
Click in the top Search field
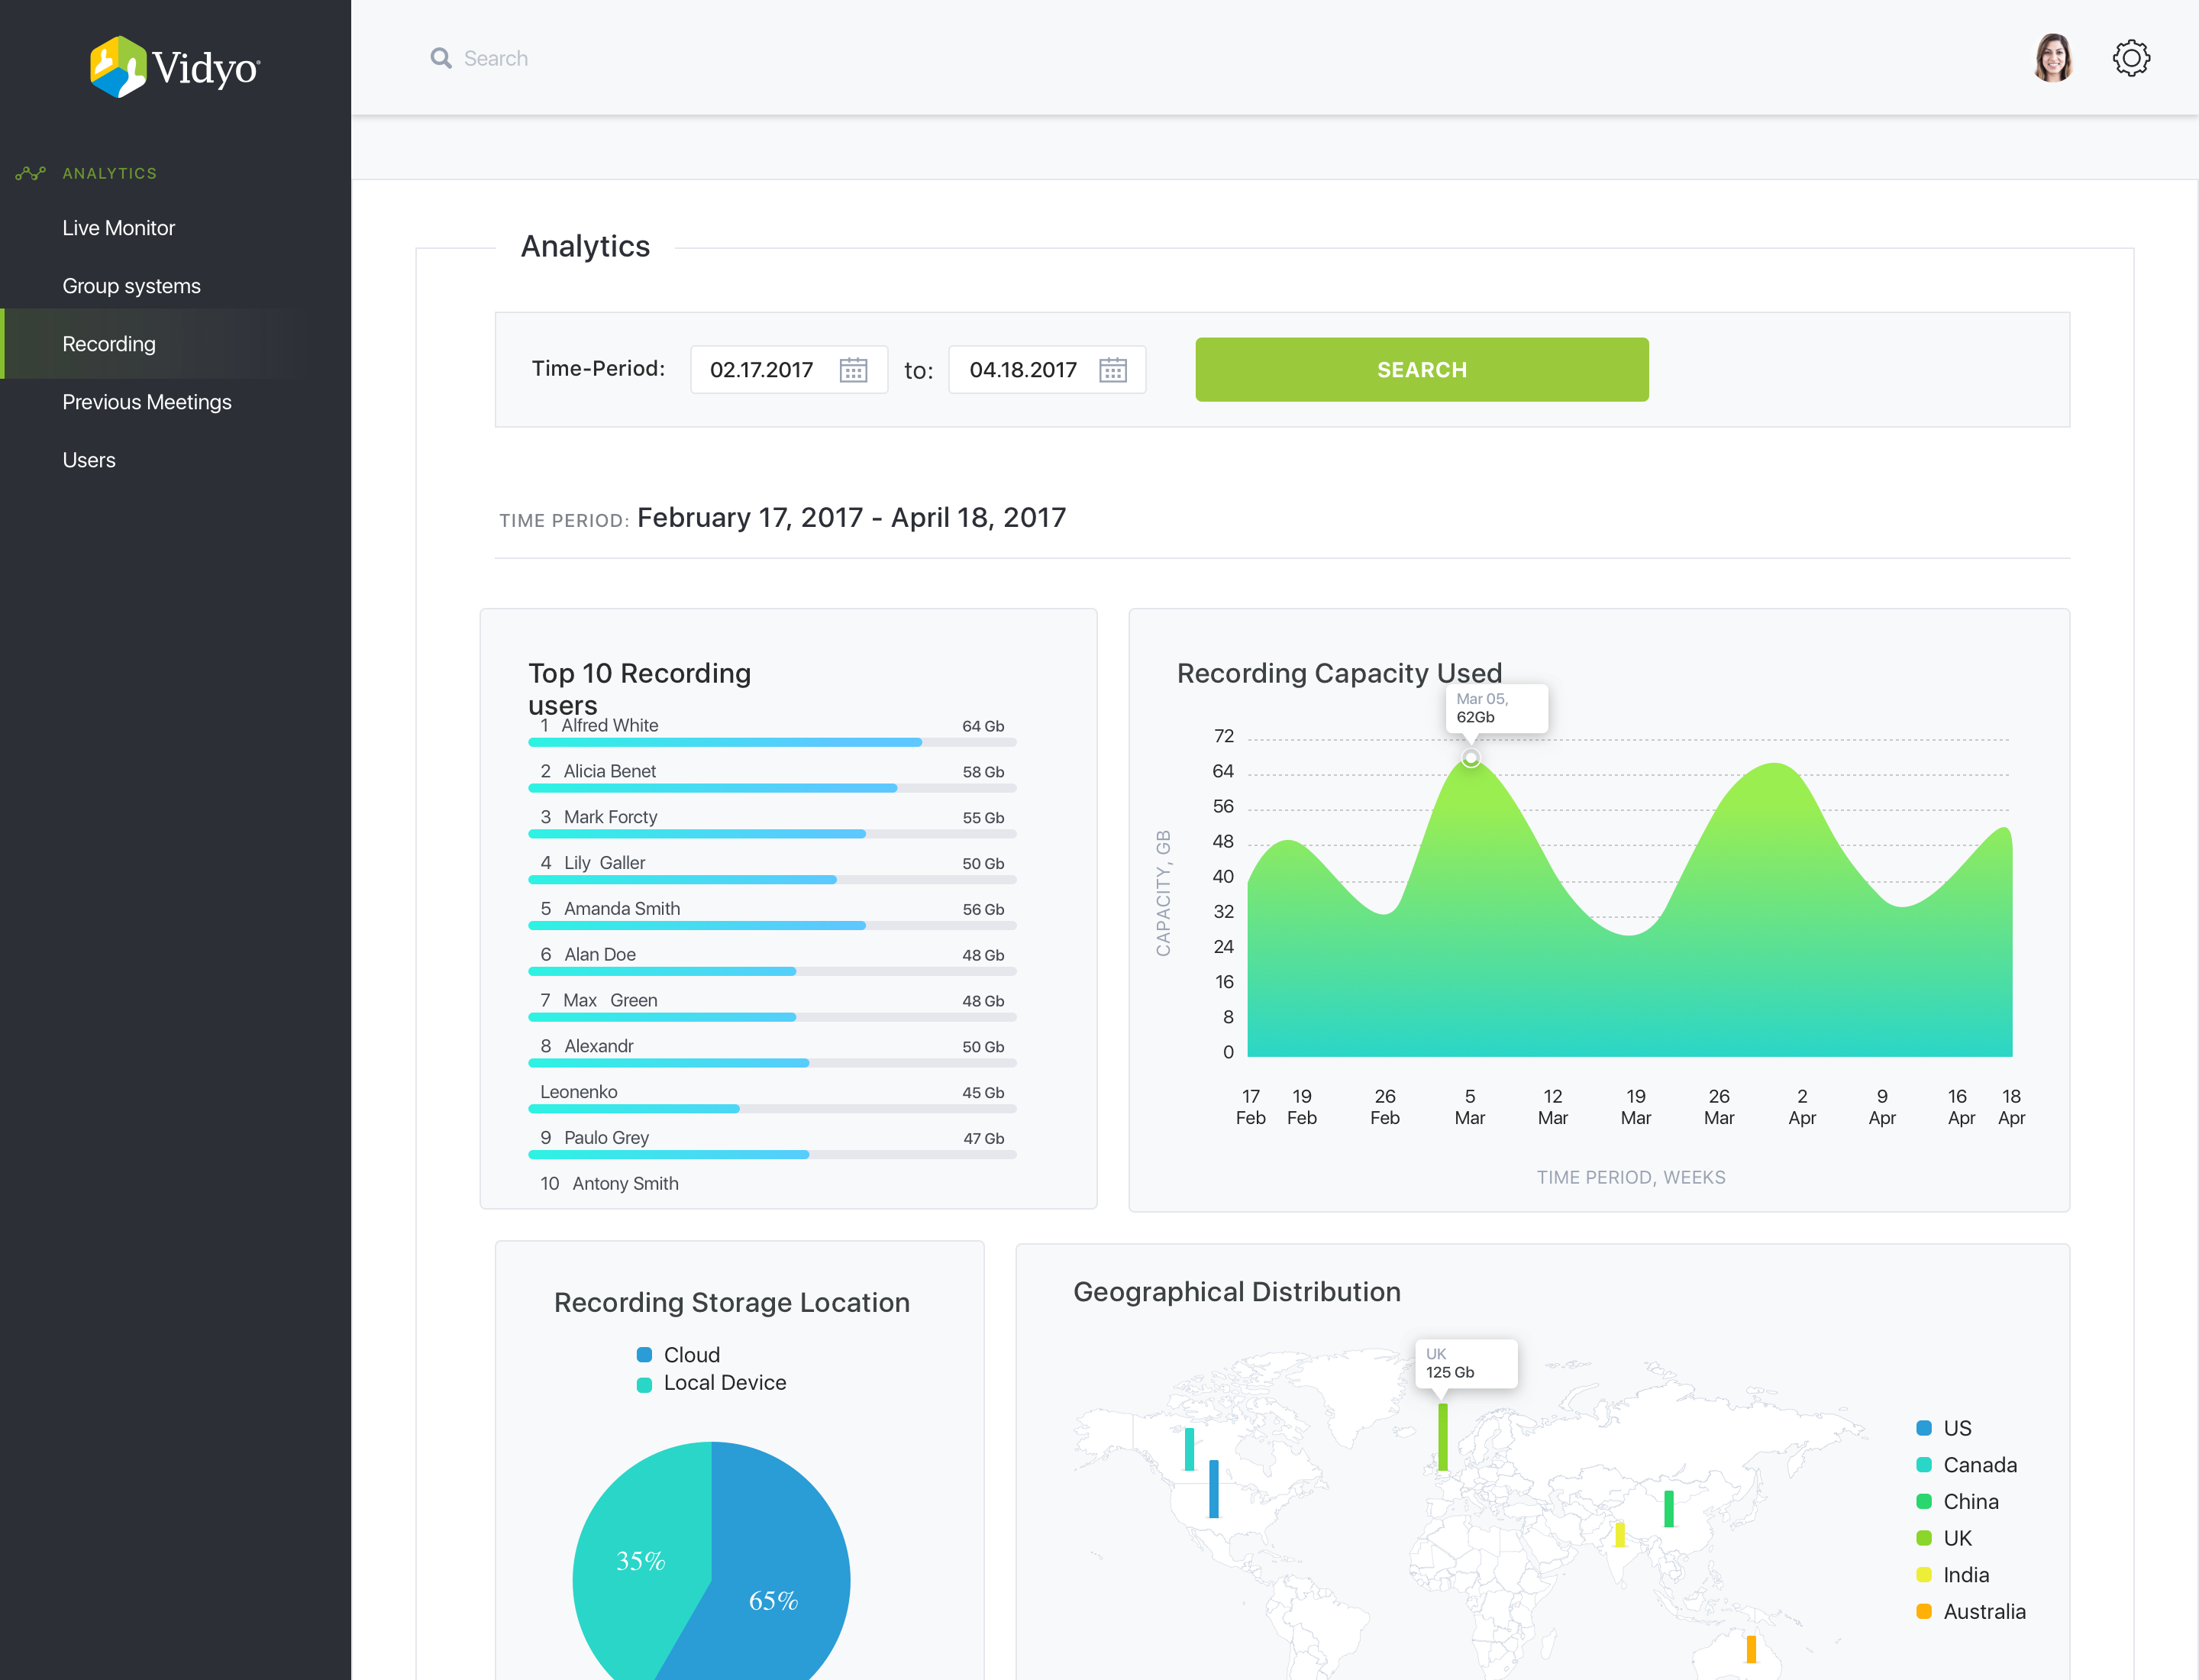[496, 58]
